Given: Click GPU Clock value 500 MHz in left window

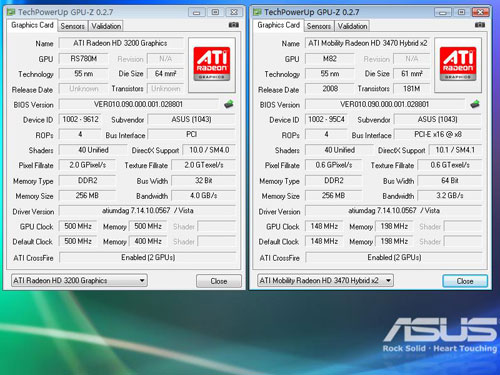Looking at the screenshot, I should (78, 226).
